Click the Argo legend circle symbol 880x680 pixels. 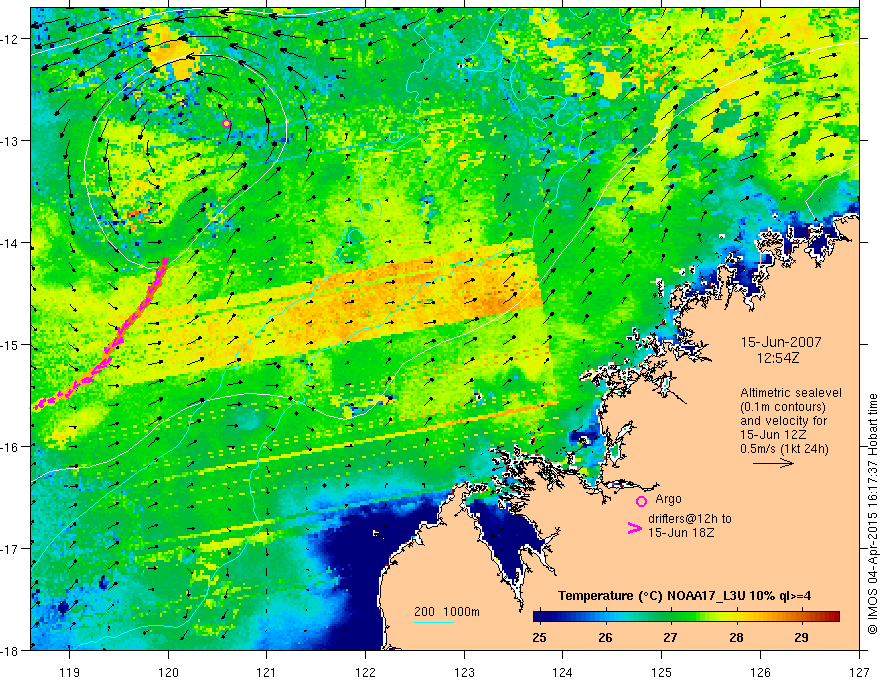pos(641,501)
